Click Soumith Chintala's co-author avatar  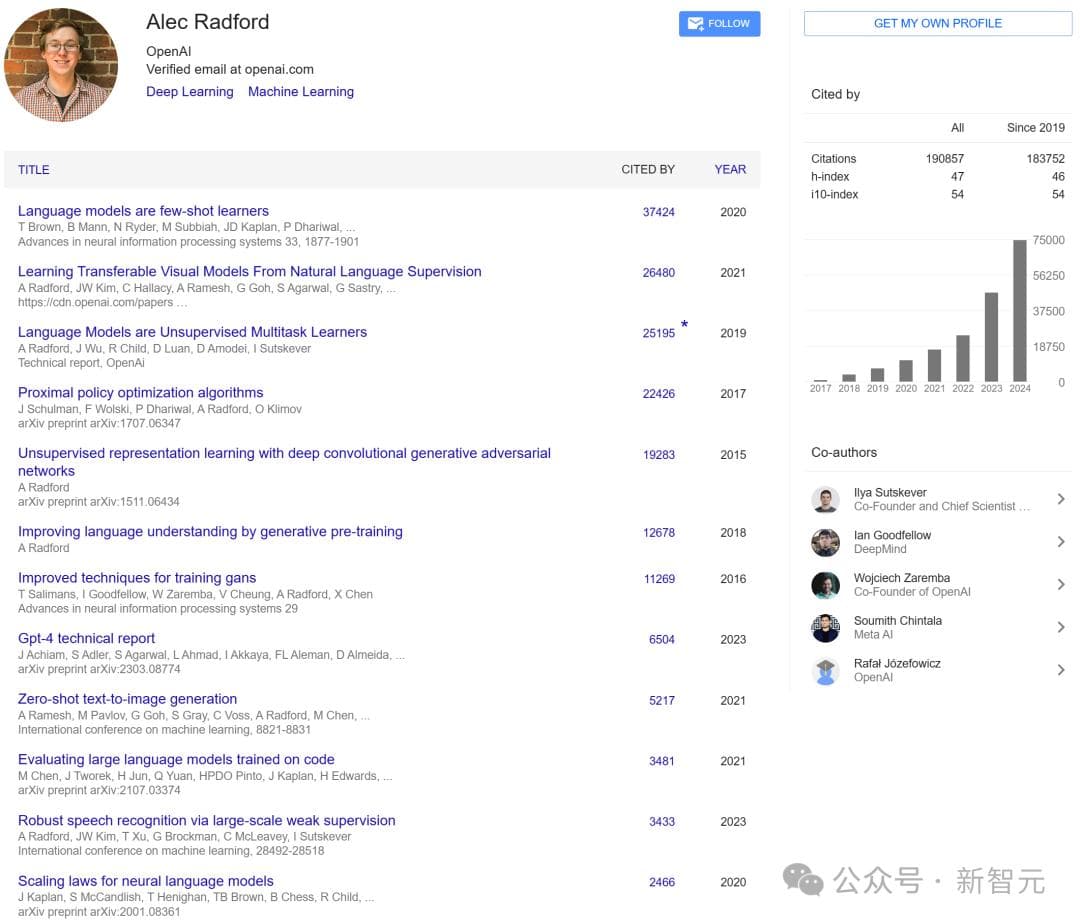click(825, 628)
